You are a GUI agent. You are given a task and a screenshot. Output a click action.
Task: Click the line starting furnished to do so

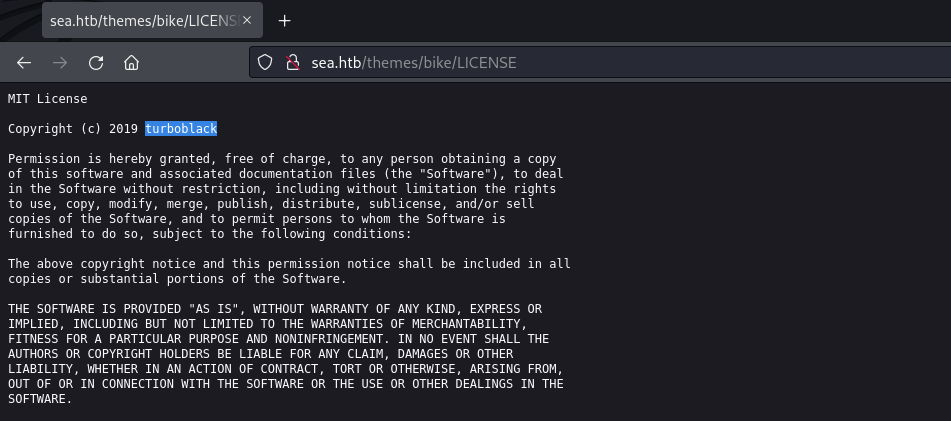click(210, 234)
